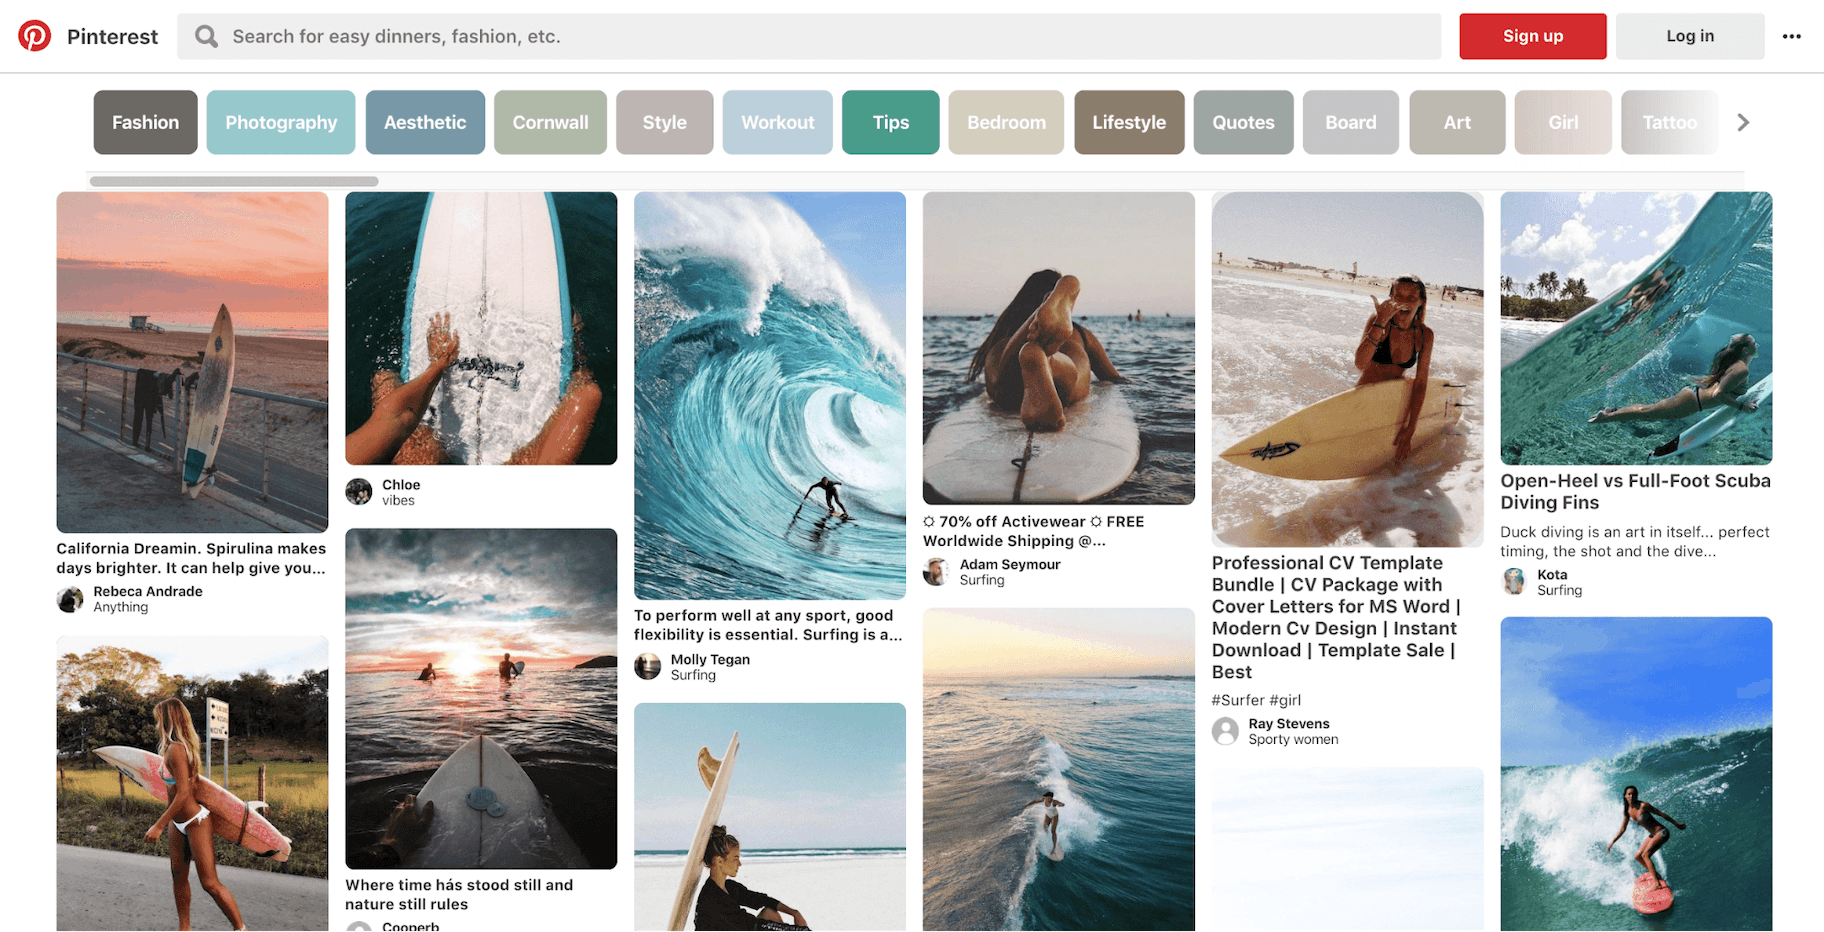Viewport: 1824px width, 932px height.
Task: Click Chloe's profile avatar
Action: coord(359,492)
